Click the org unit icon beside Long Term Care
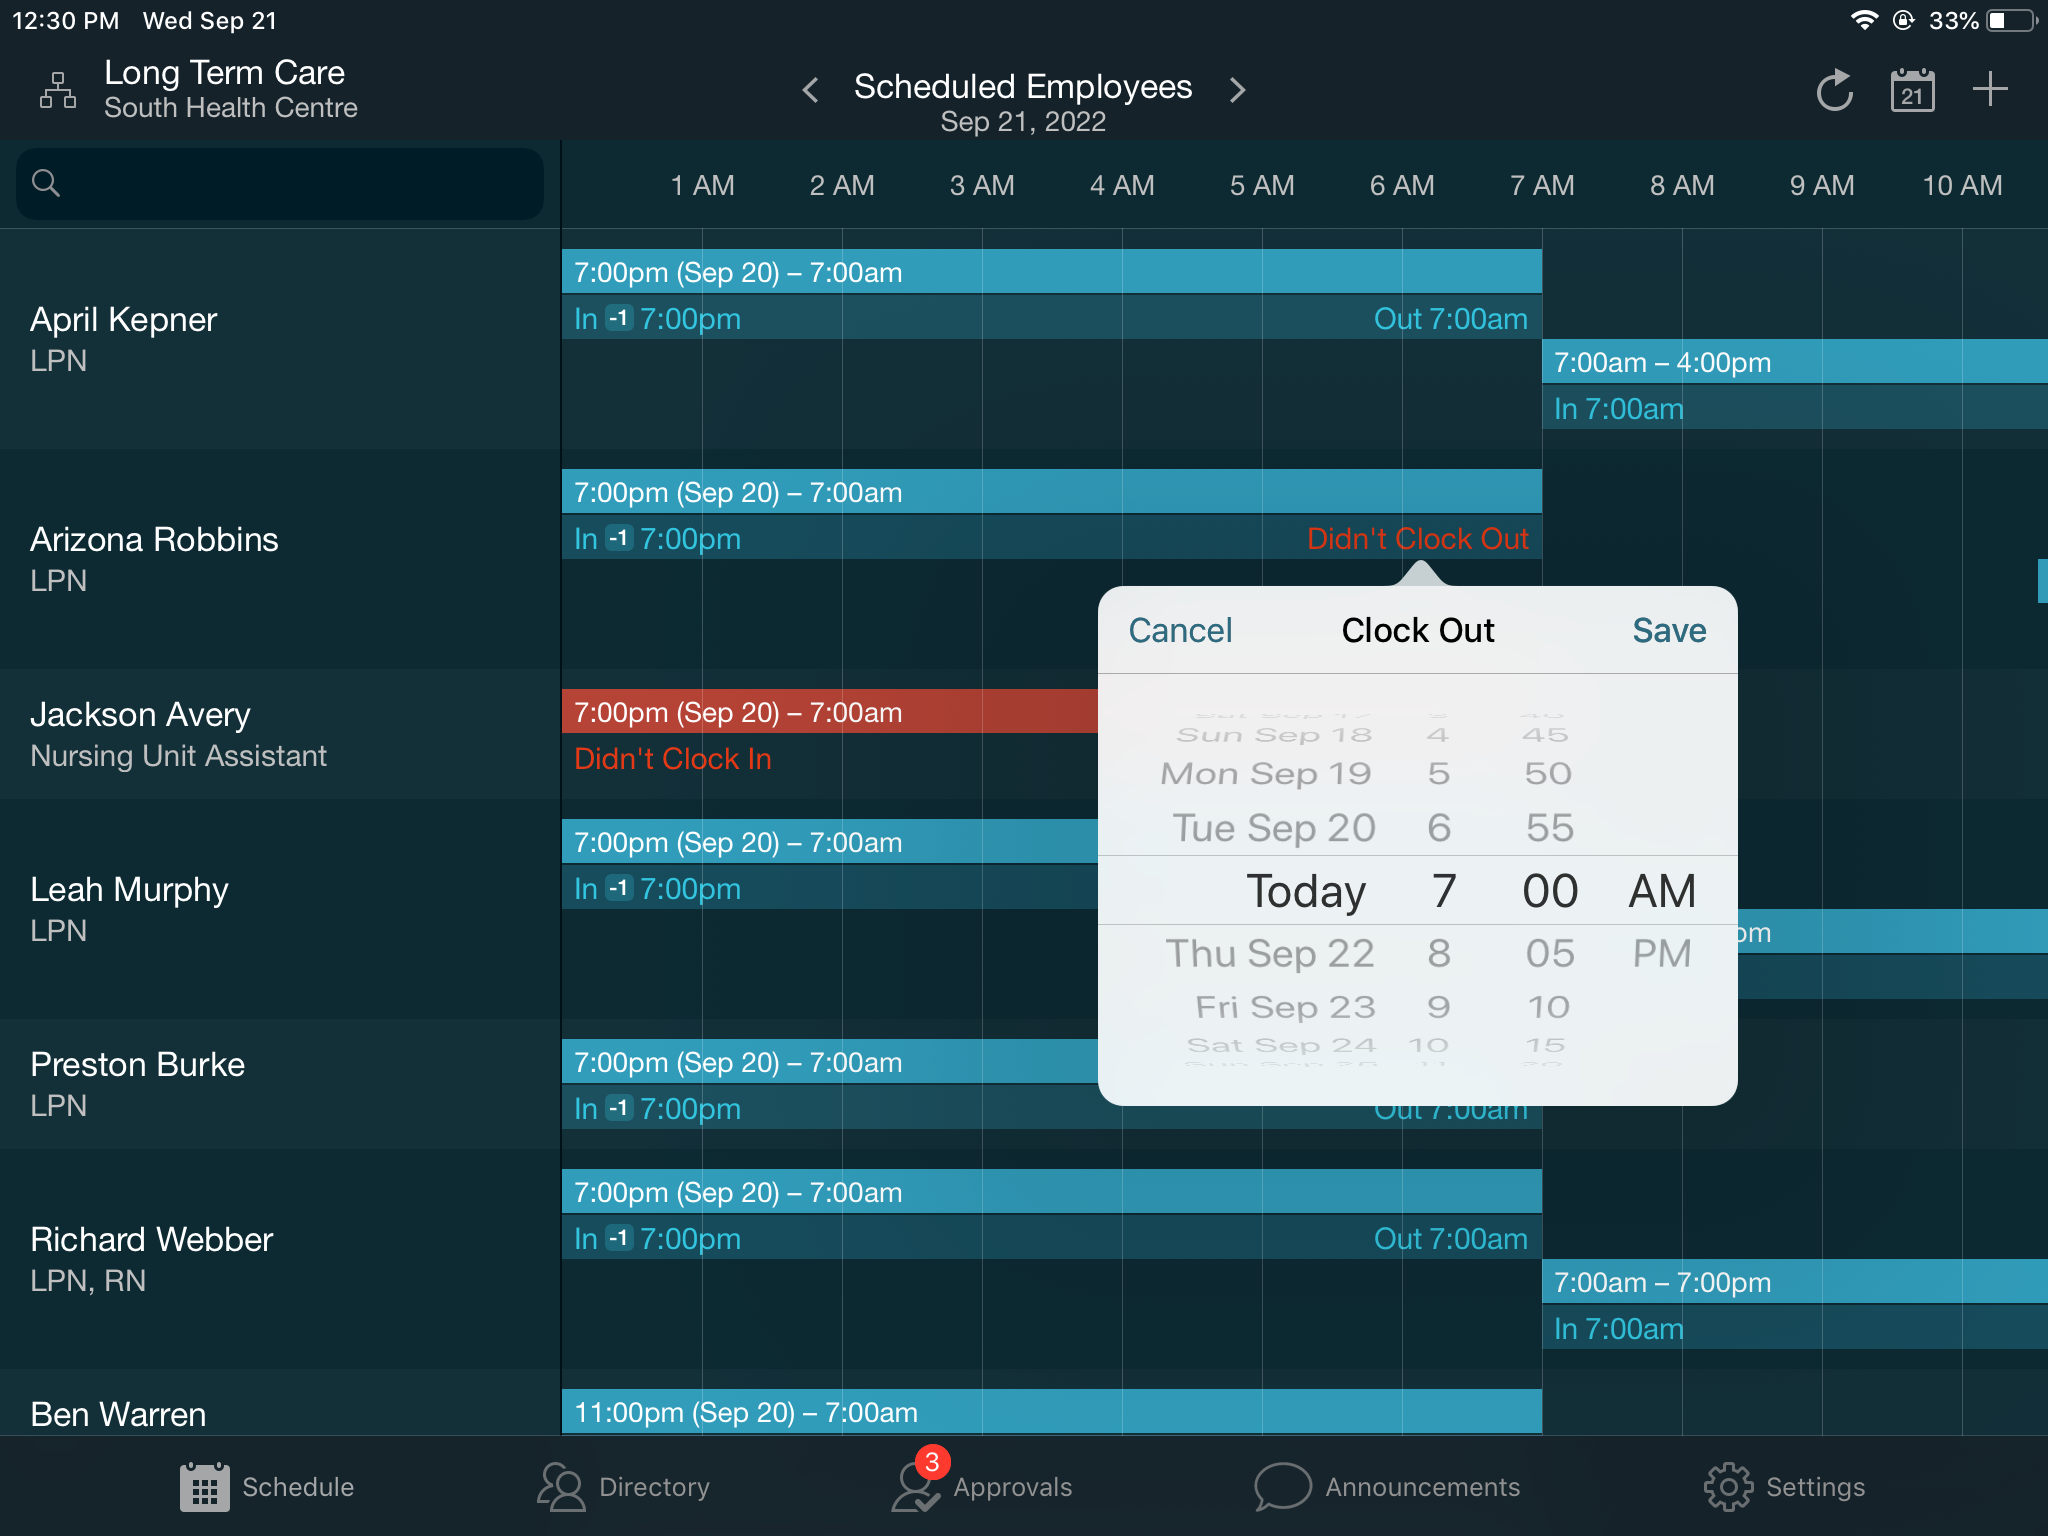Image resolution: width=2048 pixels, height=1536 pixels. point(57,89)
